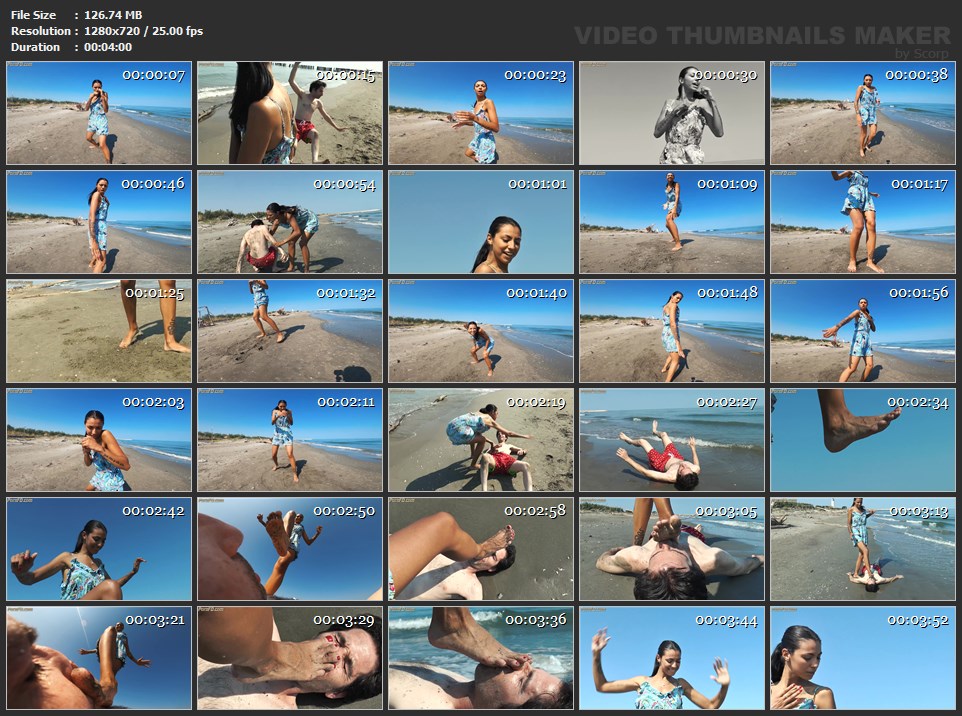
Task: Open the thumbnail at 00:03:05
Action: (x=672, y=549)
